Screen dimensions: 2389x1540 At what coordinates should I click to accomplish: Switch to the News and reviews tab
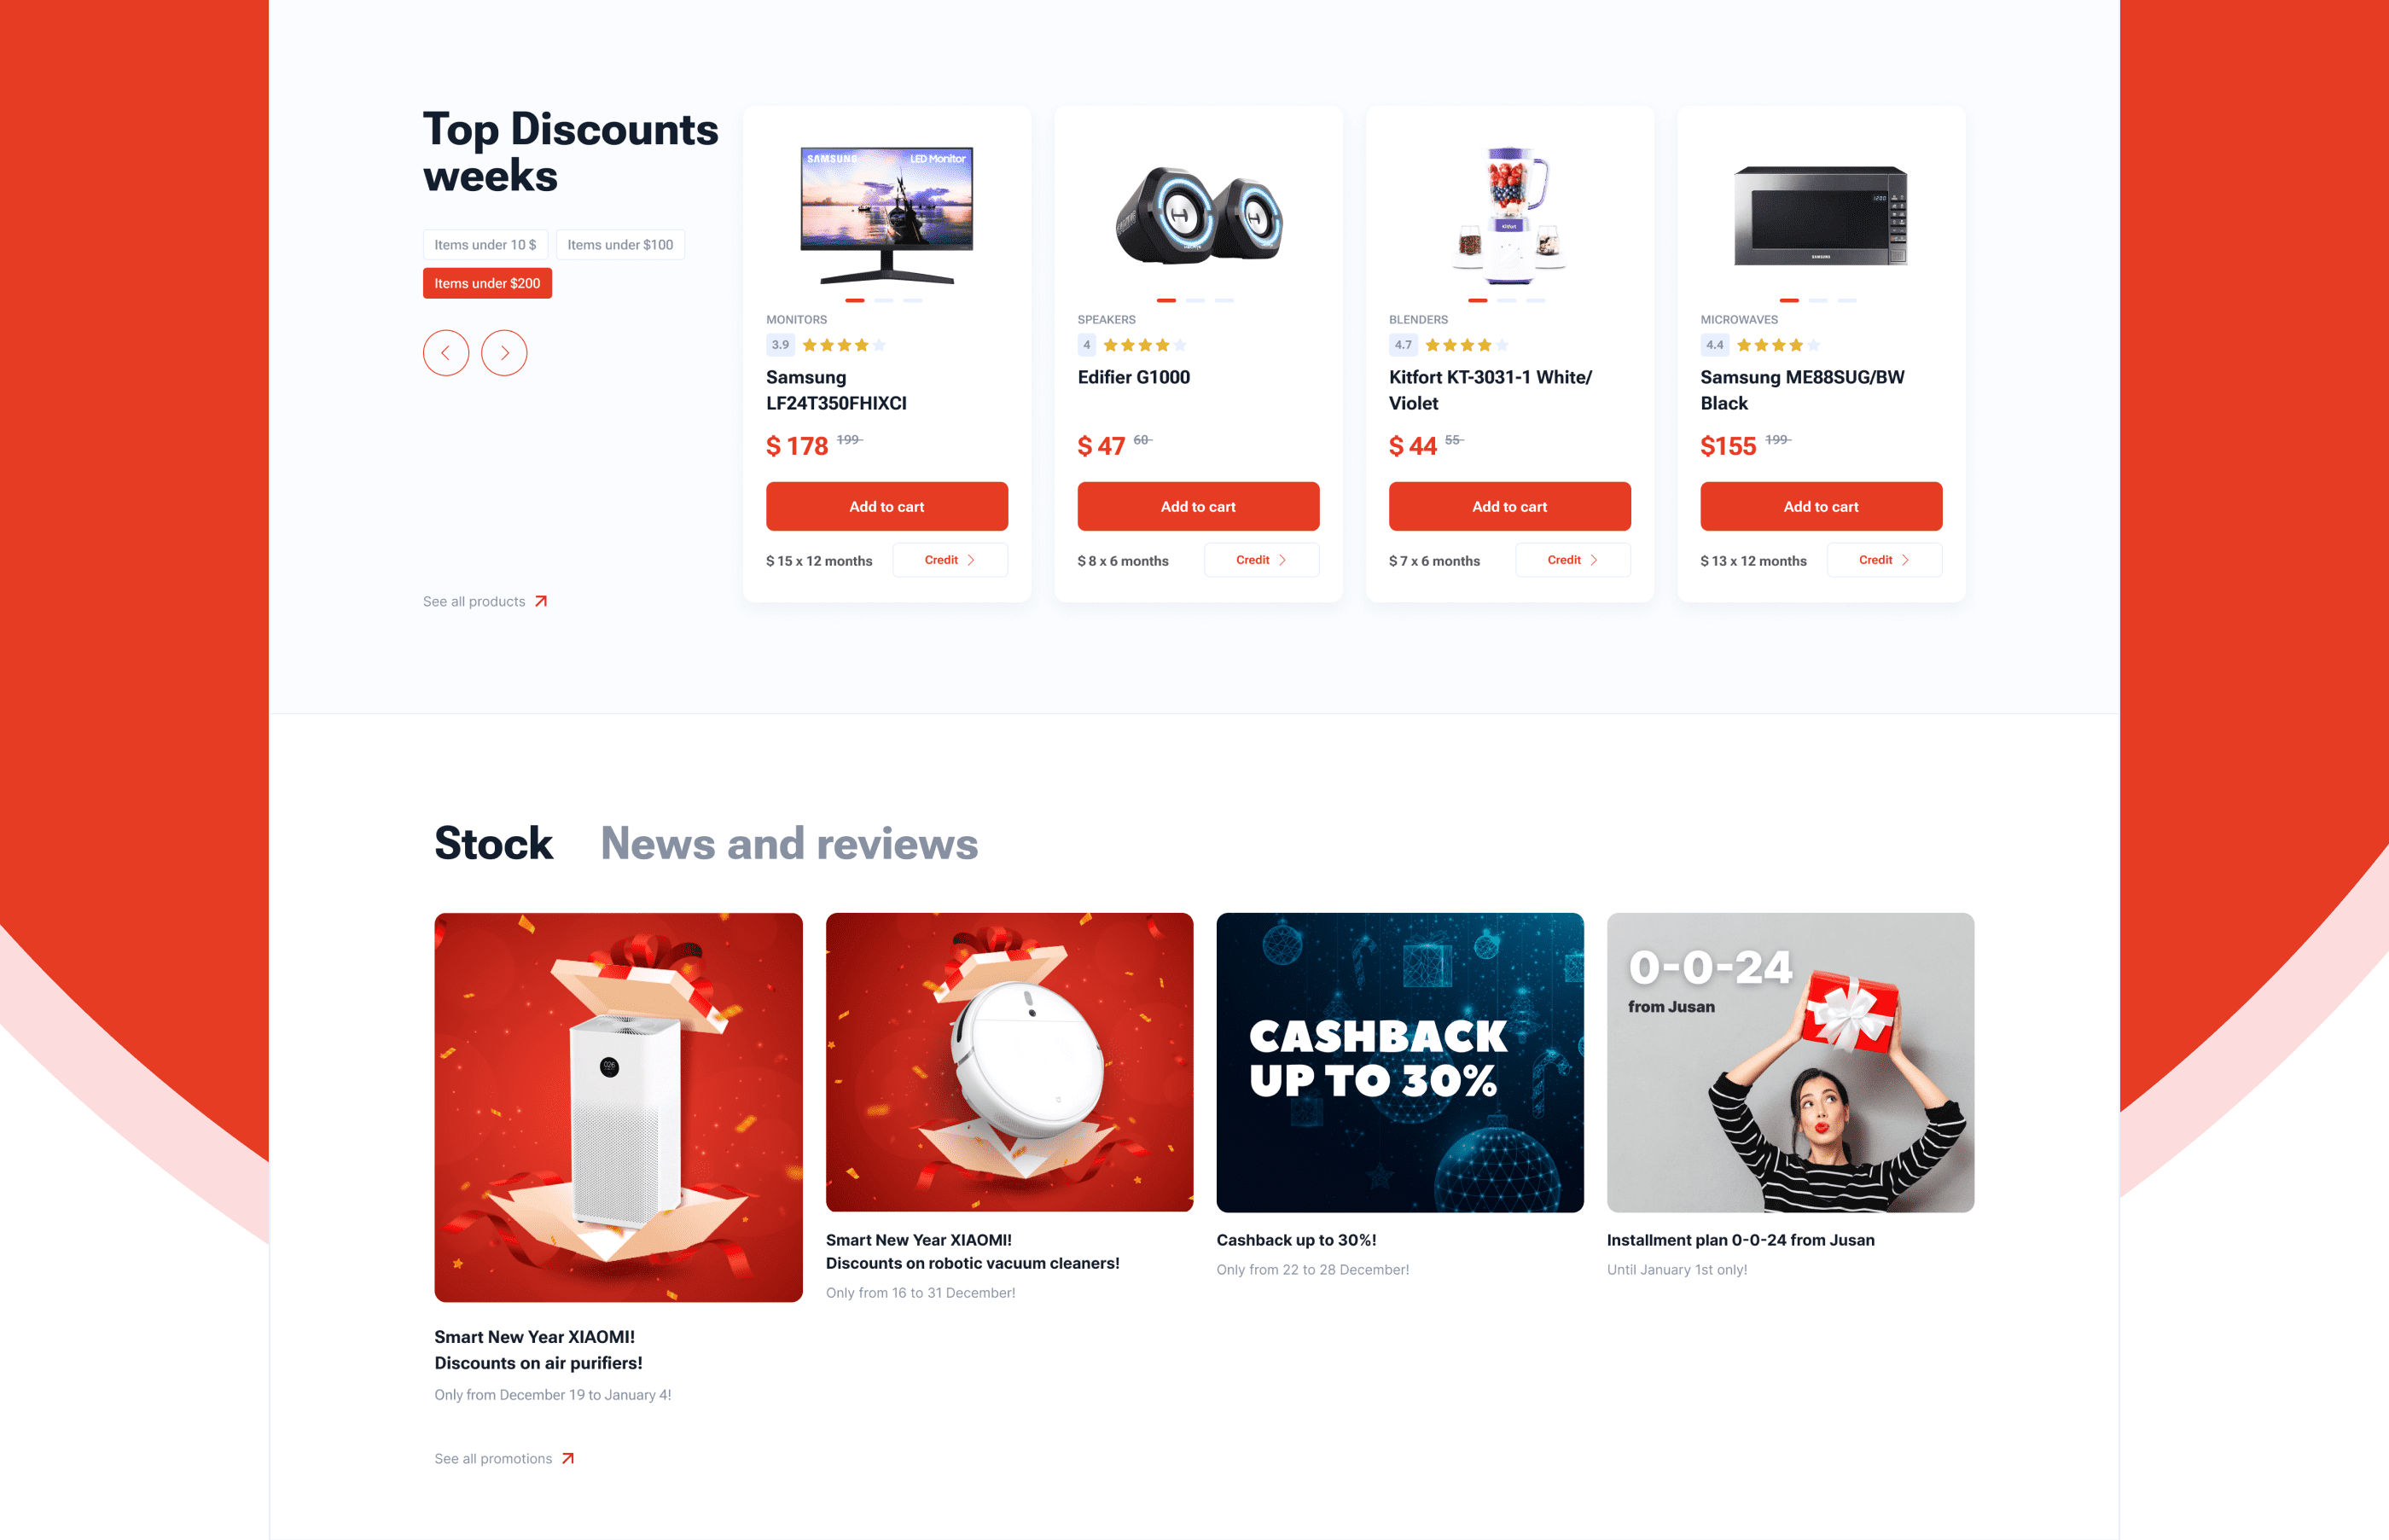click(789, 843)
